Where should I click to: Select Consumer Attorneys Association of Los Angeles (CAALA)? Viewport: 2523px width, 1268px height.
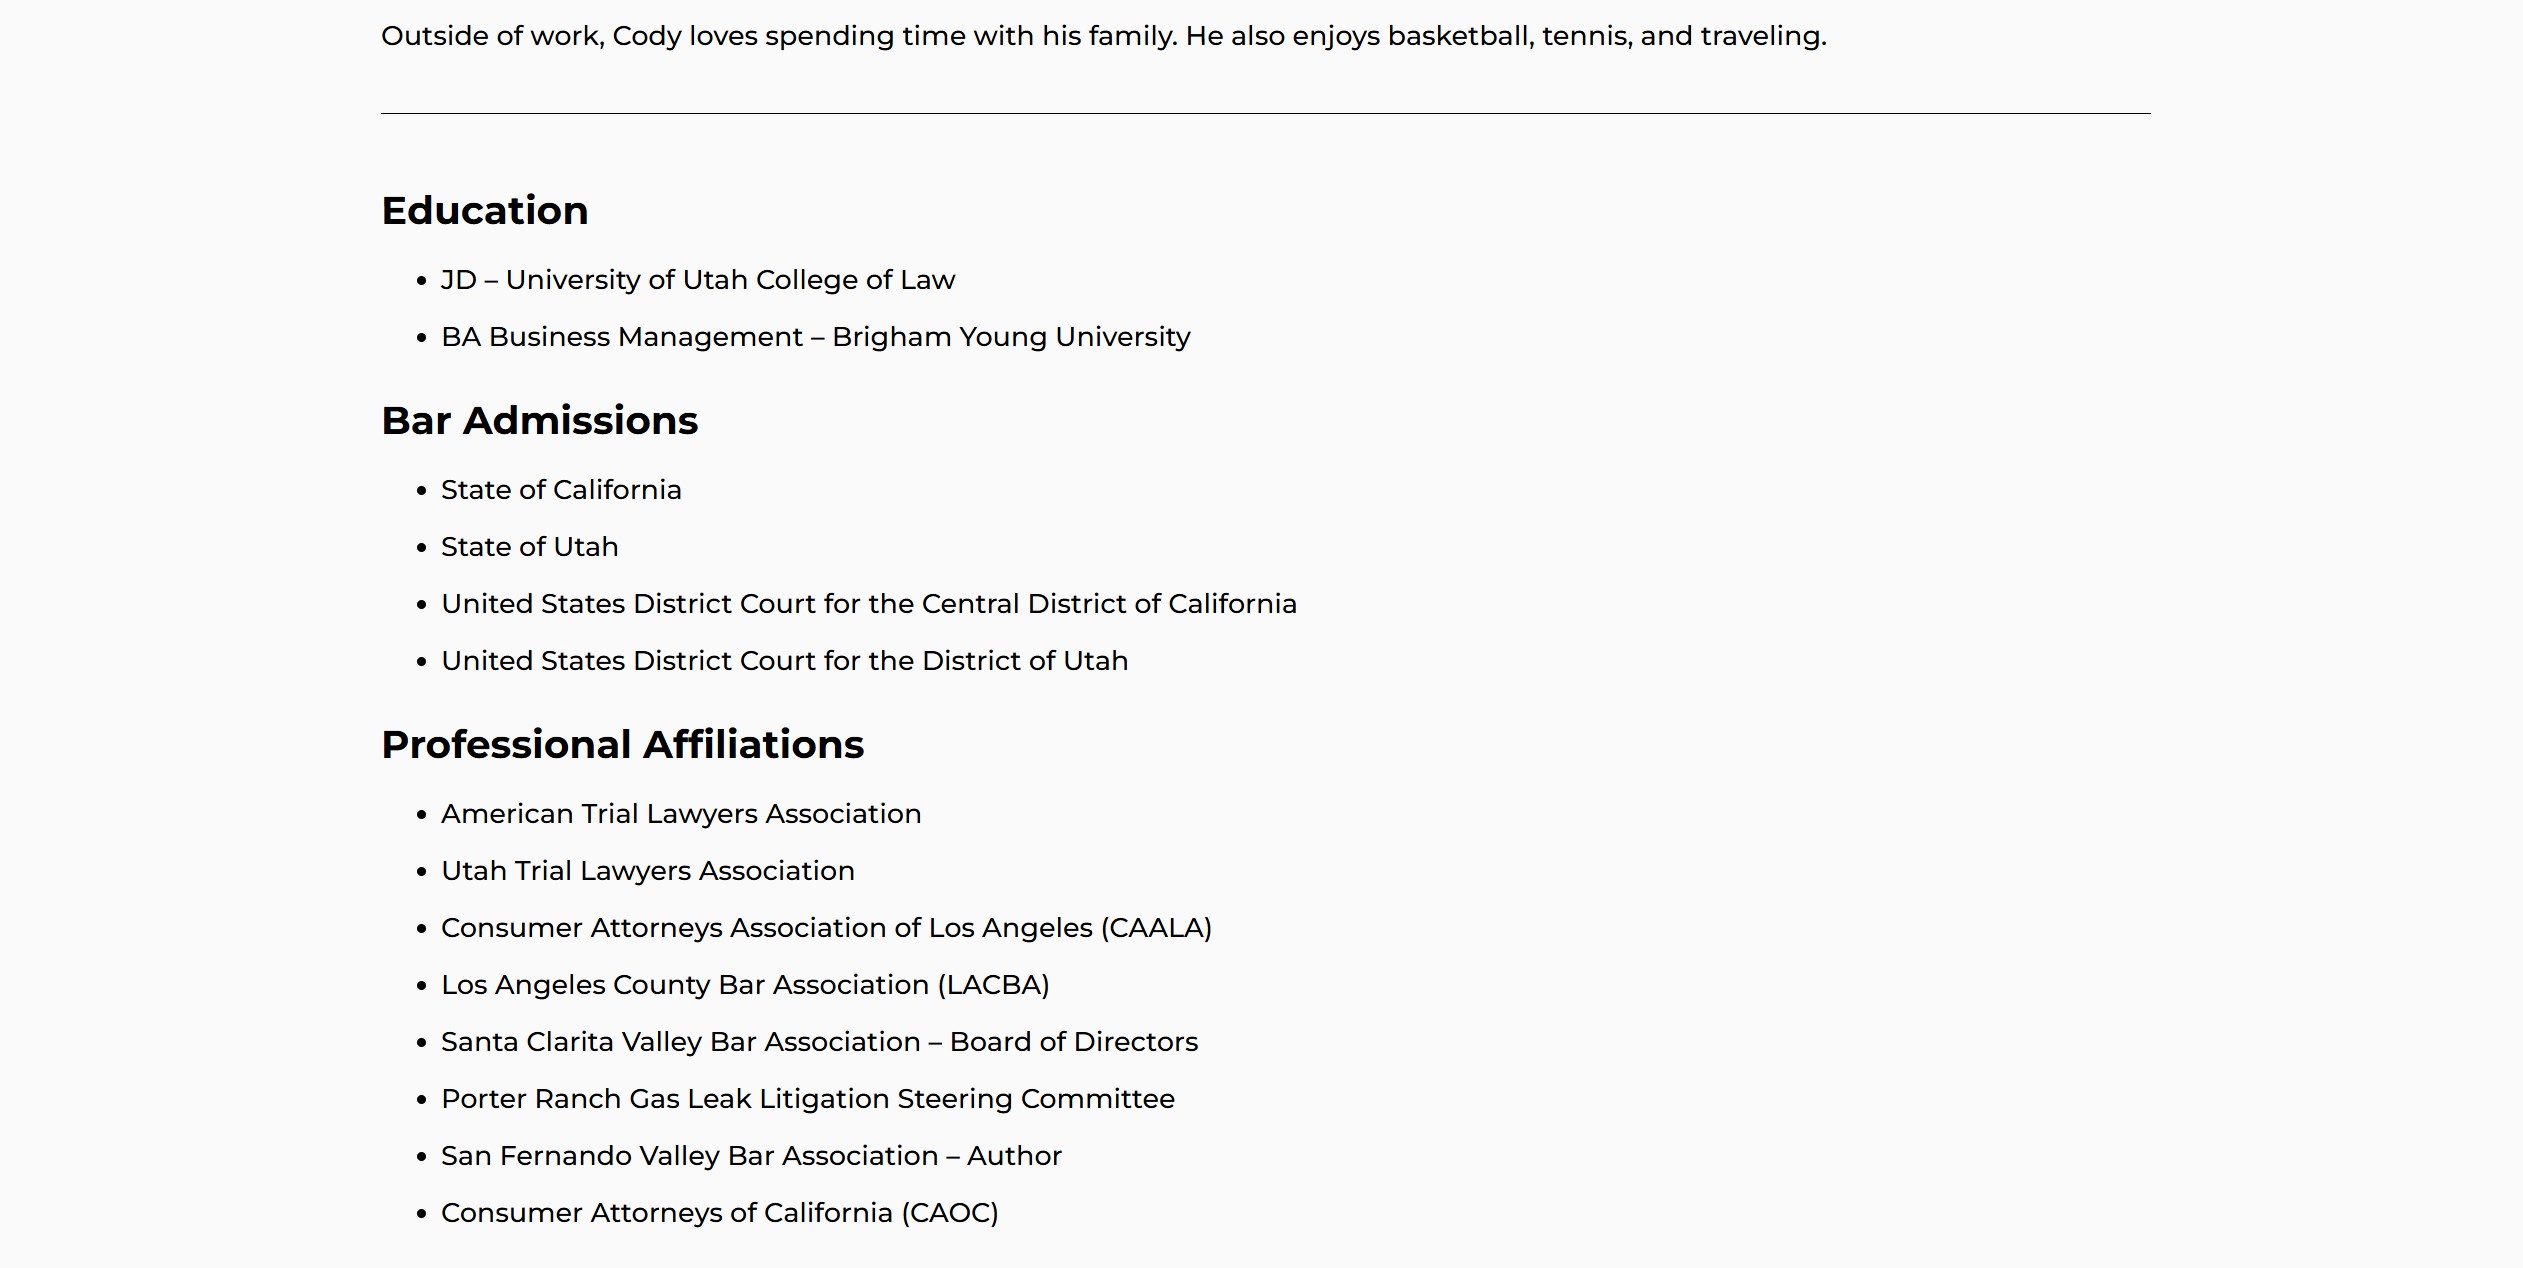click(826, 928)
